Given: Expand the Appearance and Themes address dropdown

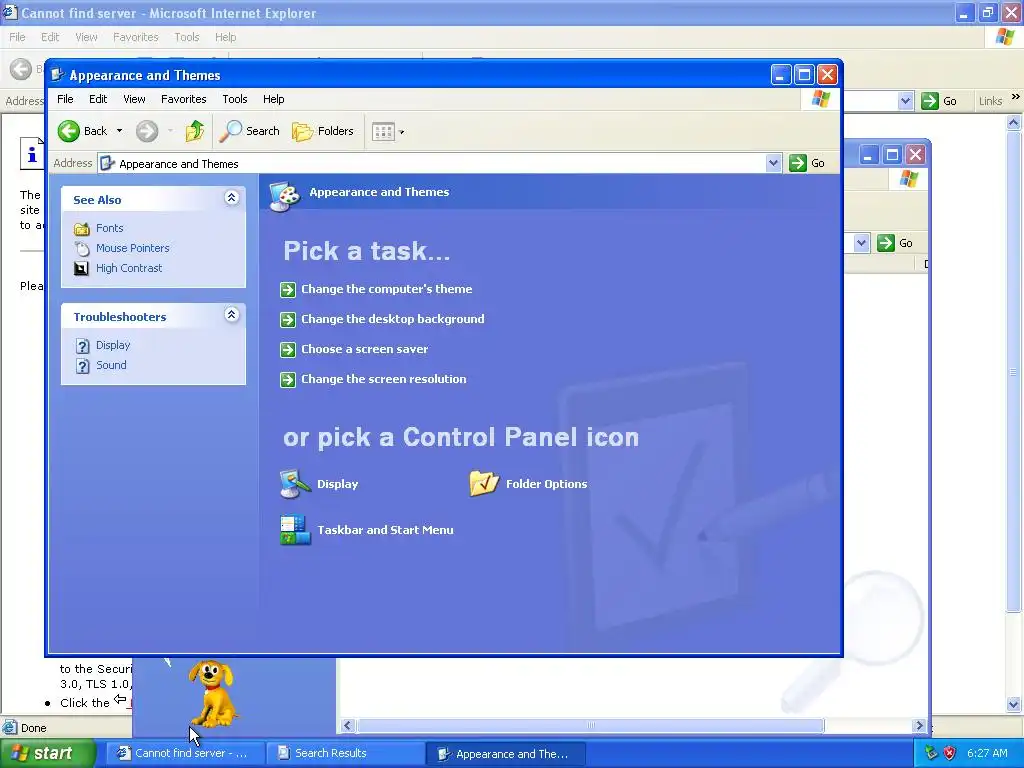Looking at the screenshot, I should coord(773,163).
